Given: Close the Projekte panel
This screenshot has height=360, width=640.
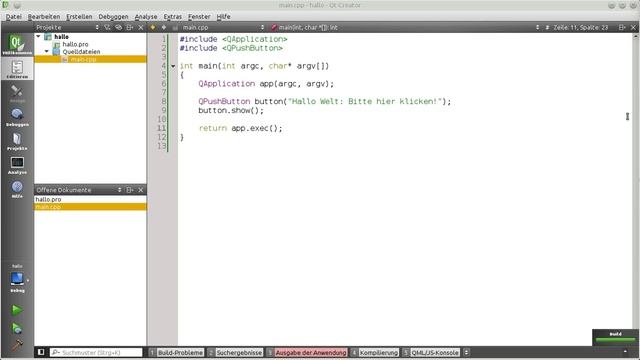Looking at the screenshot, I should 141,27.
